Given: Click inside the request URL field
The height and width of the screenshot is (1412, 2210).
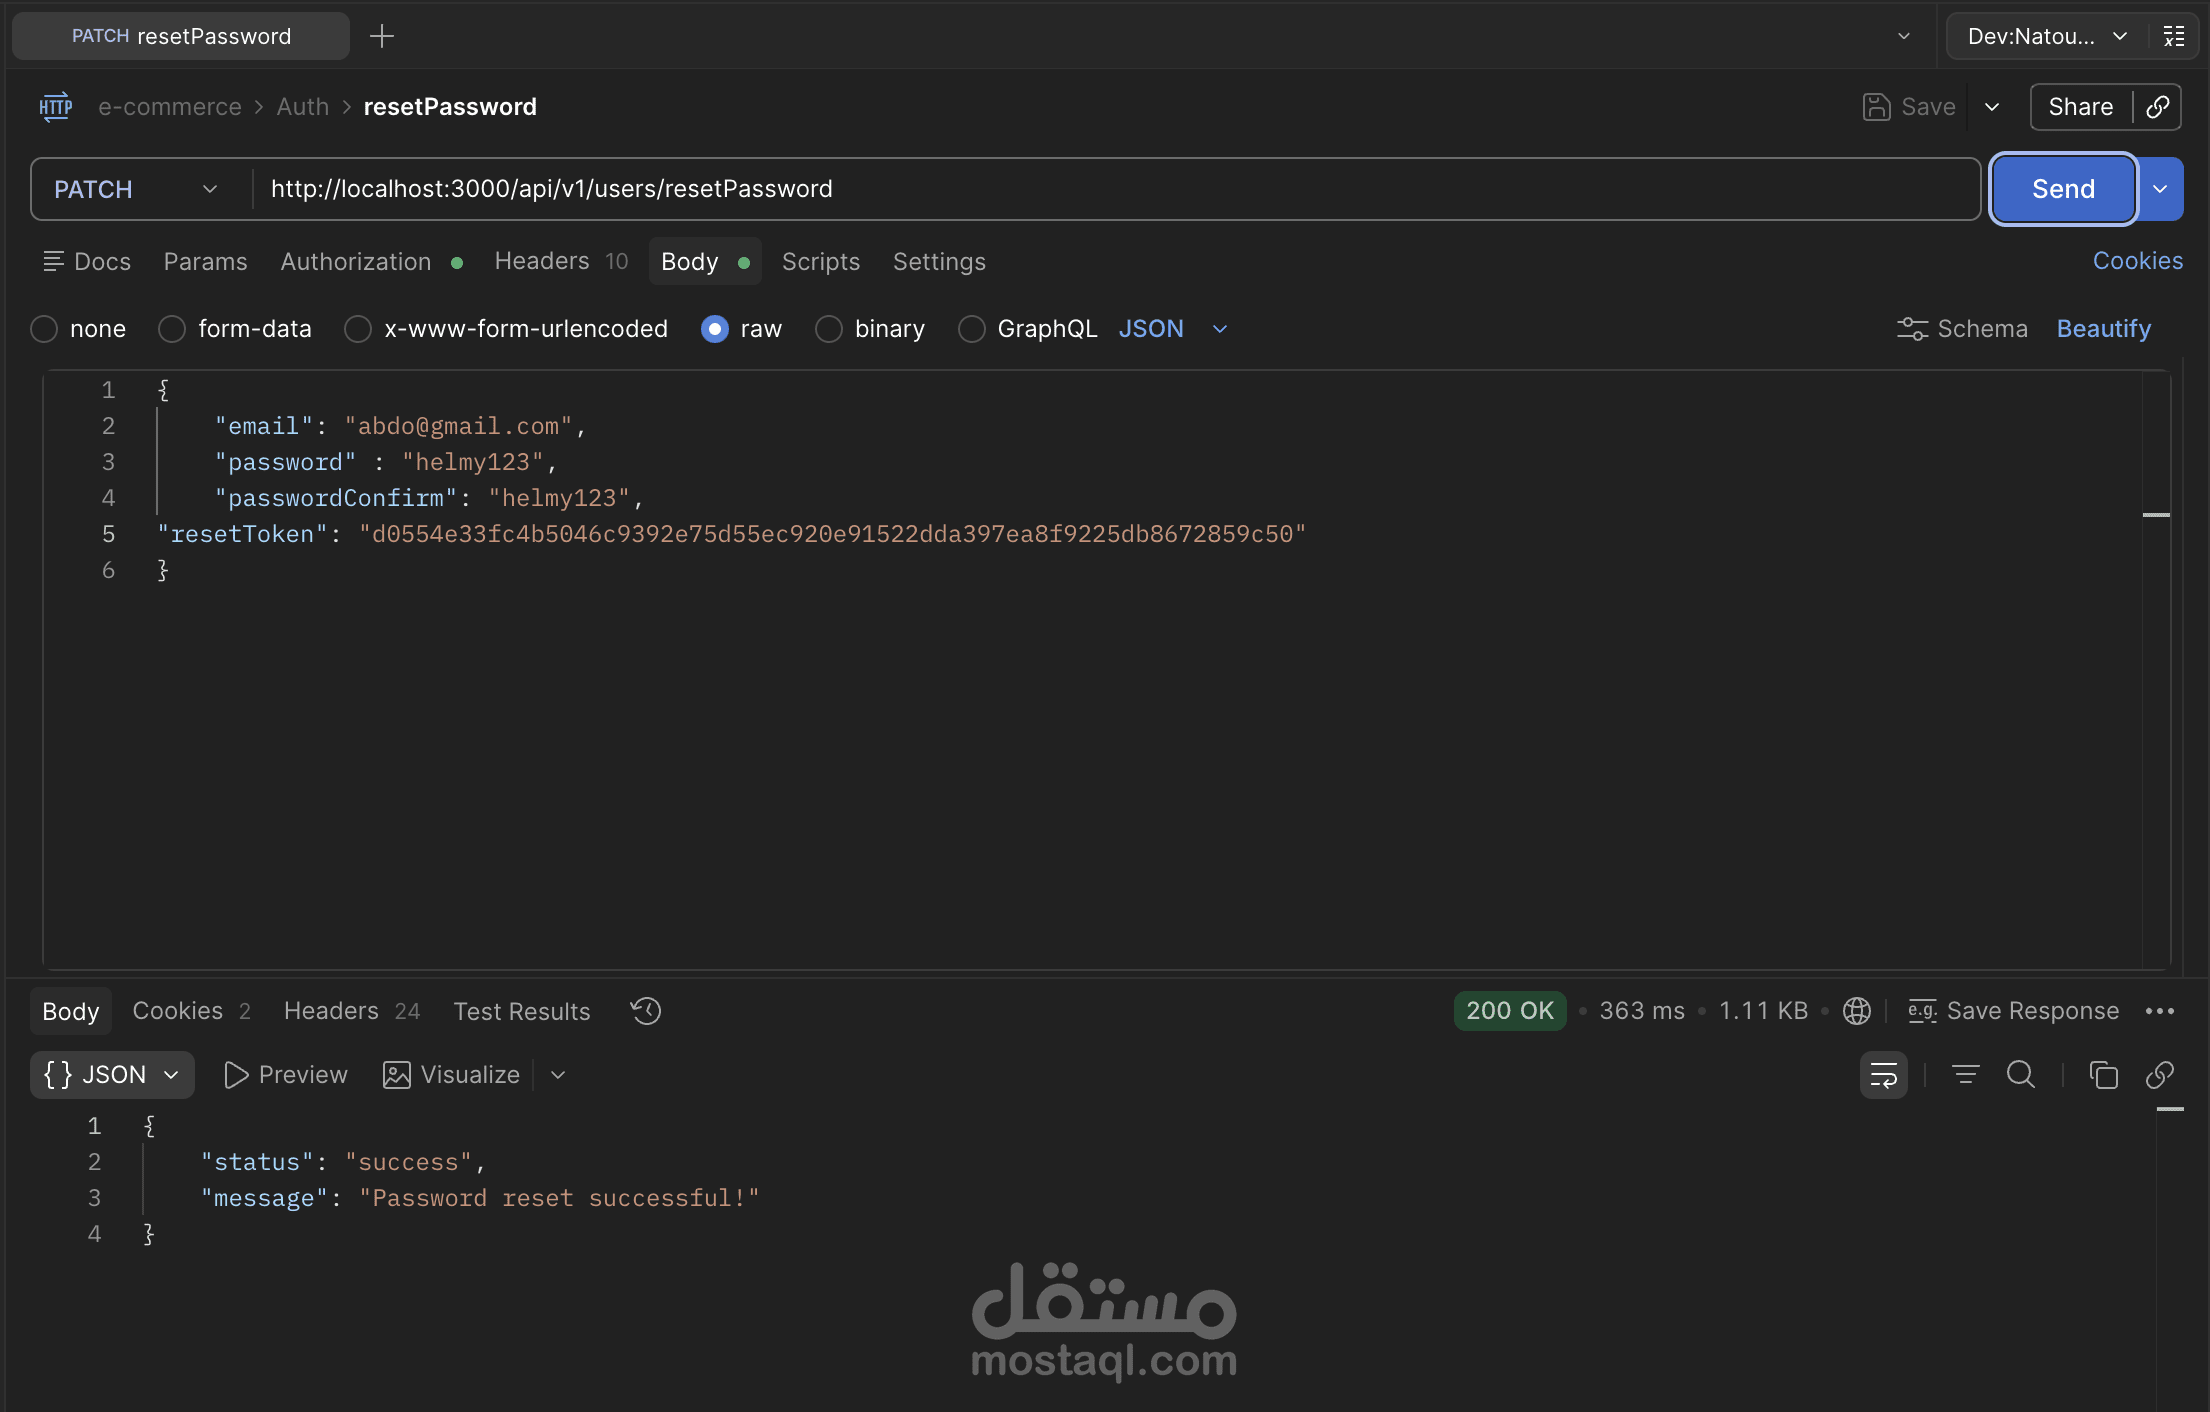Looking at the screenshot, I should pos(1100,189).
